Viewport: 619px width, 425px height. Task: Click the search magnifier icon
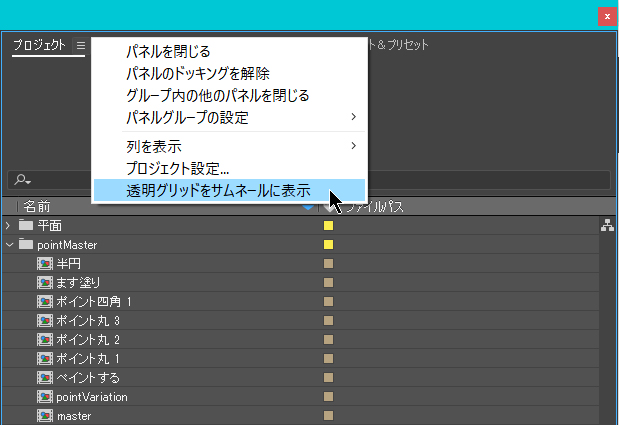click(x=20, y=180)
